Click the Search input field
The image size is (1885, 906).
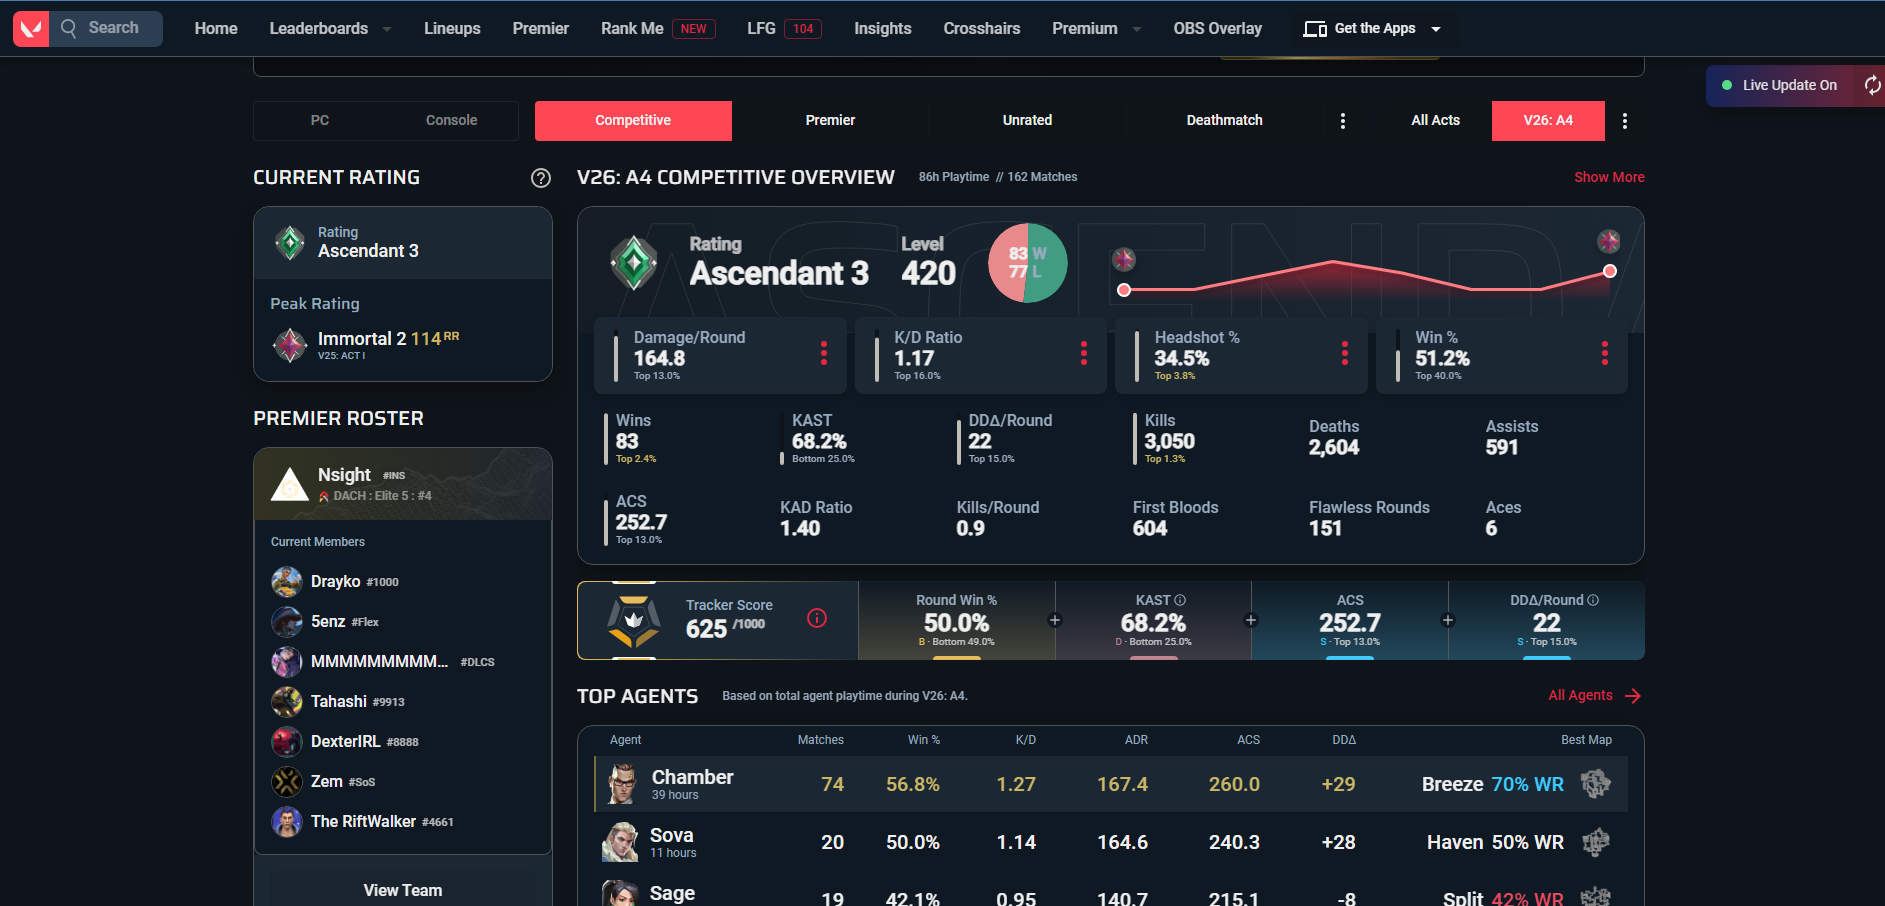point(108,29)
